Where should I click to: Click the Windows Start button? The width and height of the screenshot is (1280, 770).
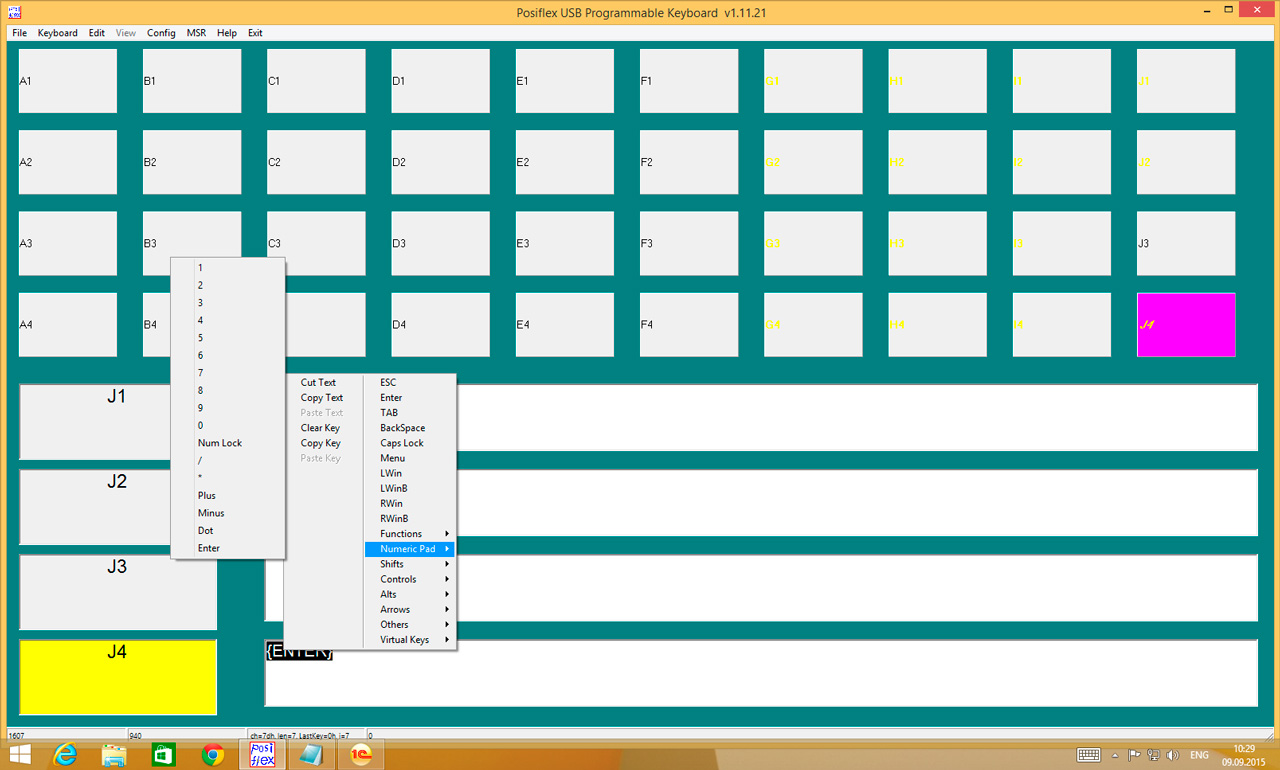(19, 755)
